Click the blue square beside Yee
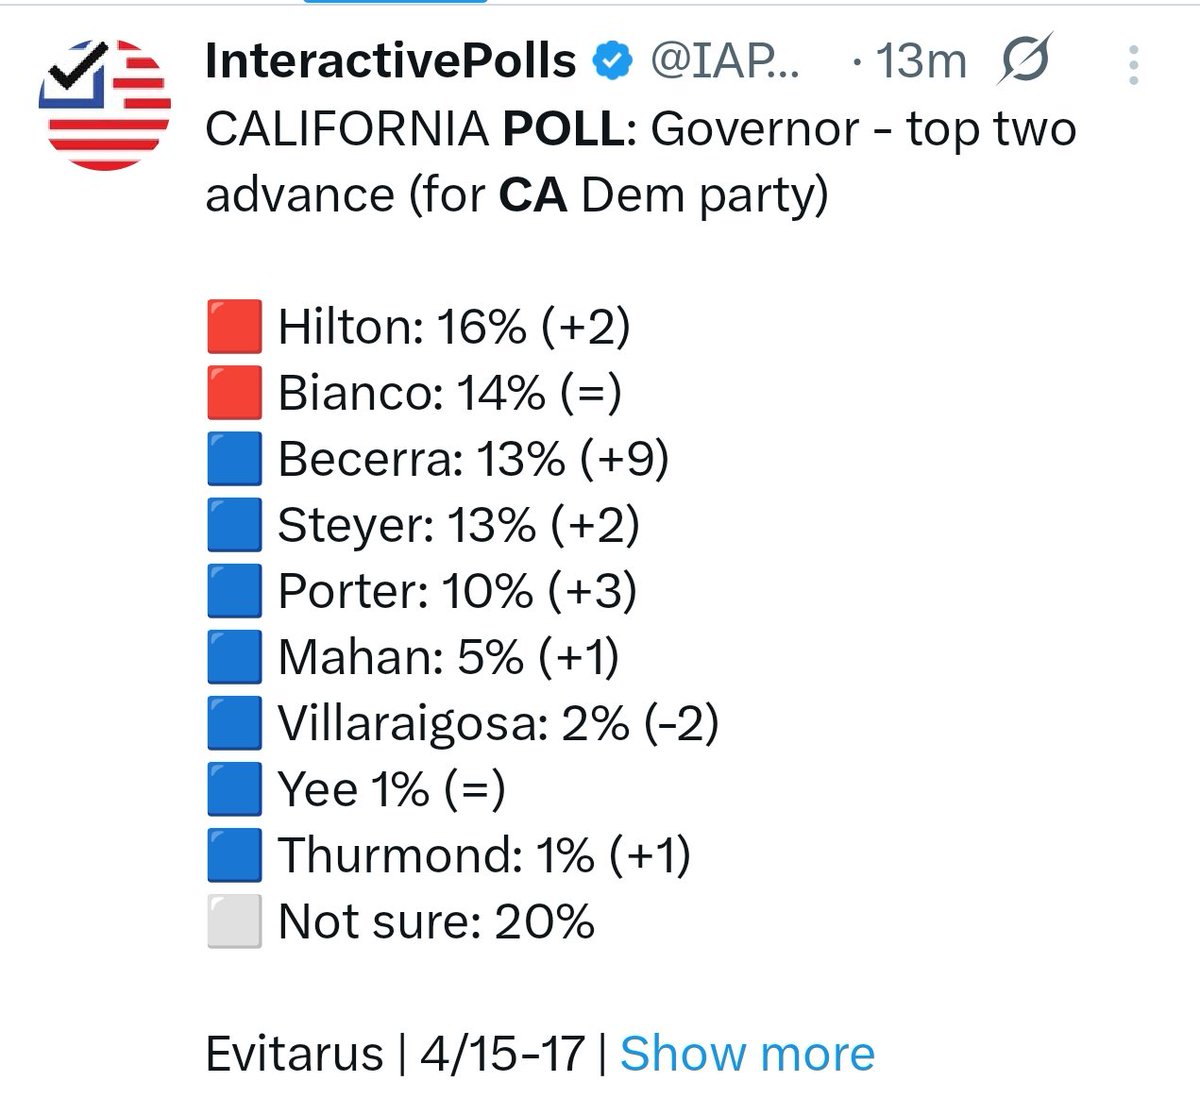Viewport: 1200px width, 1098px height. (x=235, y=789)
